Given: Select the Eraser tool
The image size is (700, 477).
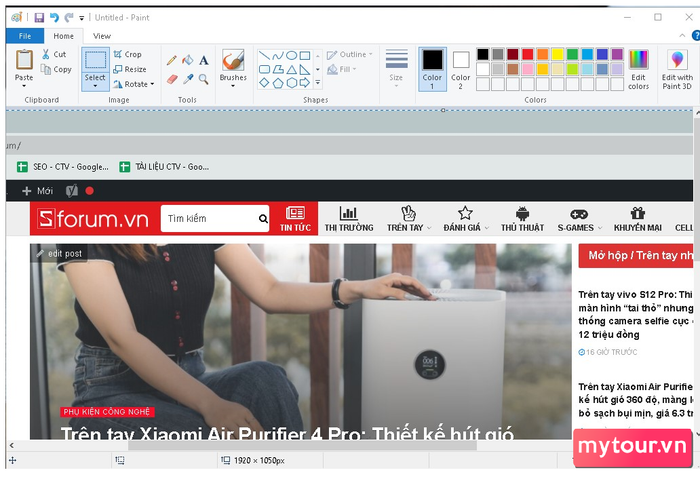Looking at the screenshot, I should pyautogui.click(x=172, y=80).
